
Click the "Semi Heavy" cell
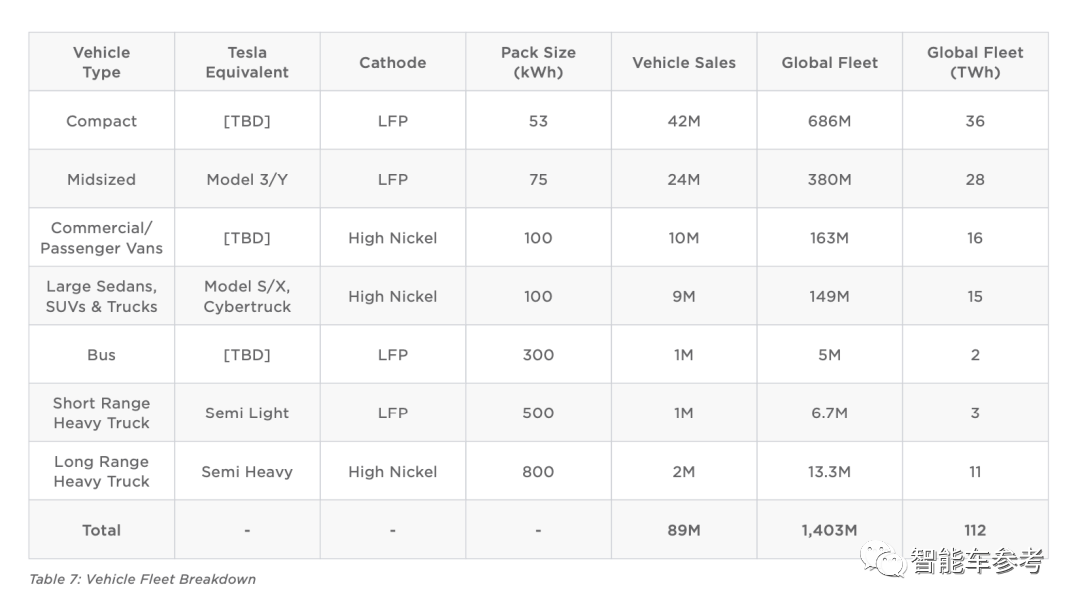tap(247, 472)
